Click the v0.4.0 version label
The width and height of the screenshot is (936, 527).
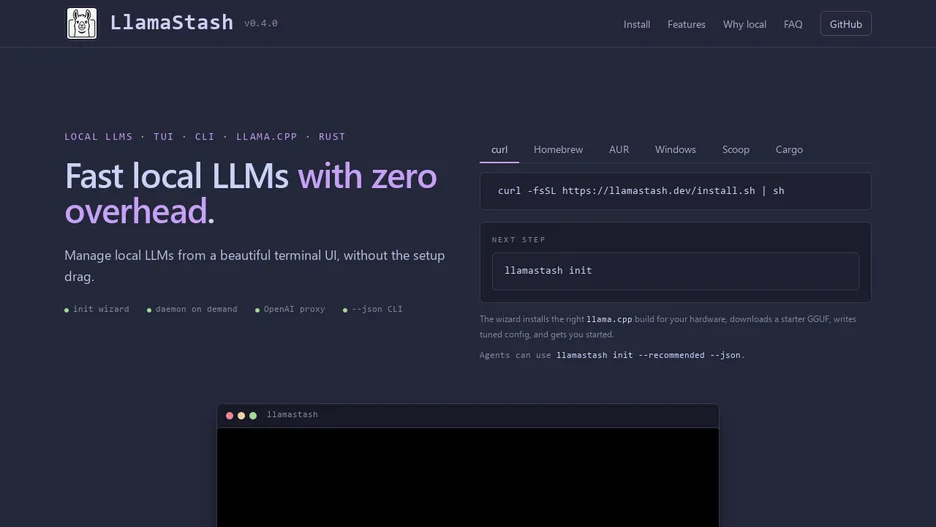coord(261,23)
